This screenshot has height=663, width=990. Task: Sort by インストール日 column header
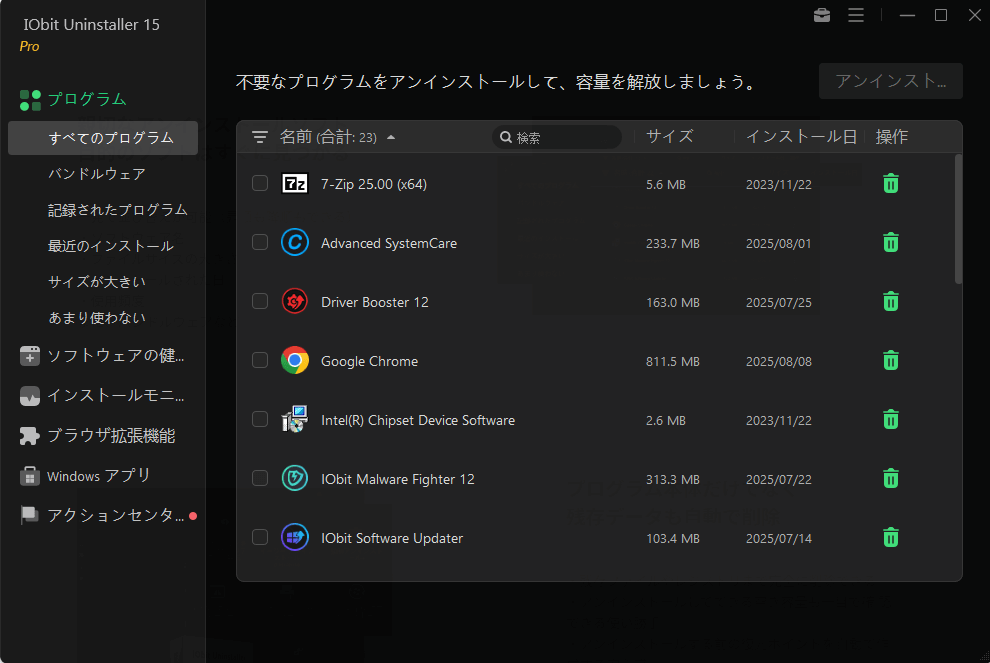click(801, 136)
